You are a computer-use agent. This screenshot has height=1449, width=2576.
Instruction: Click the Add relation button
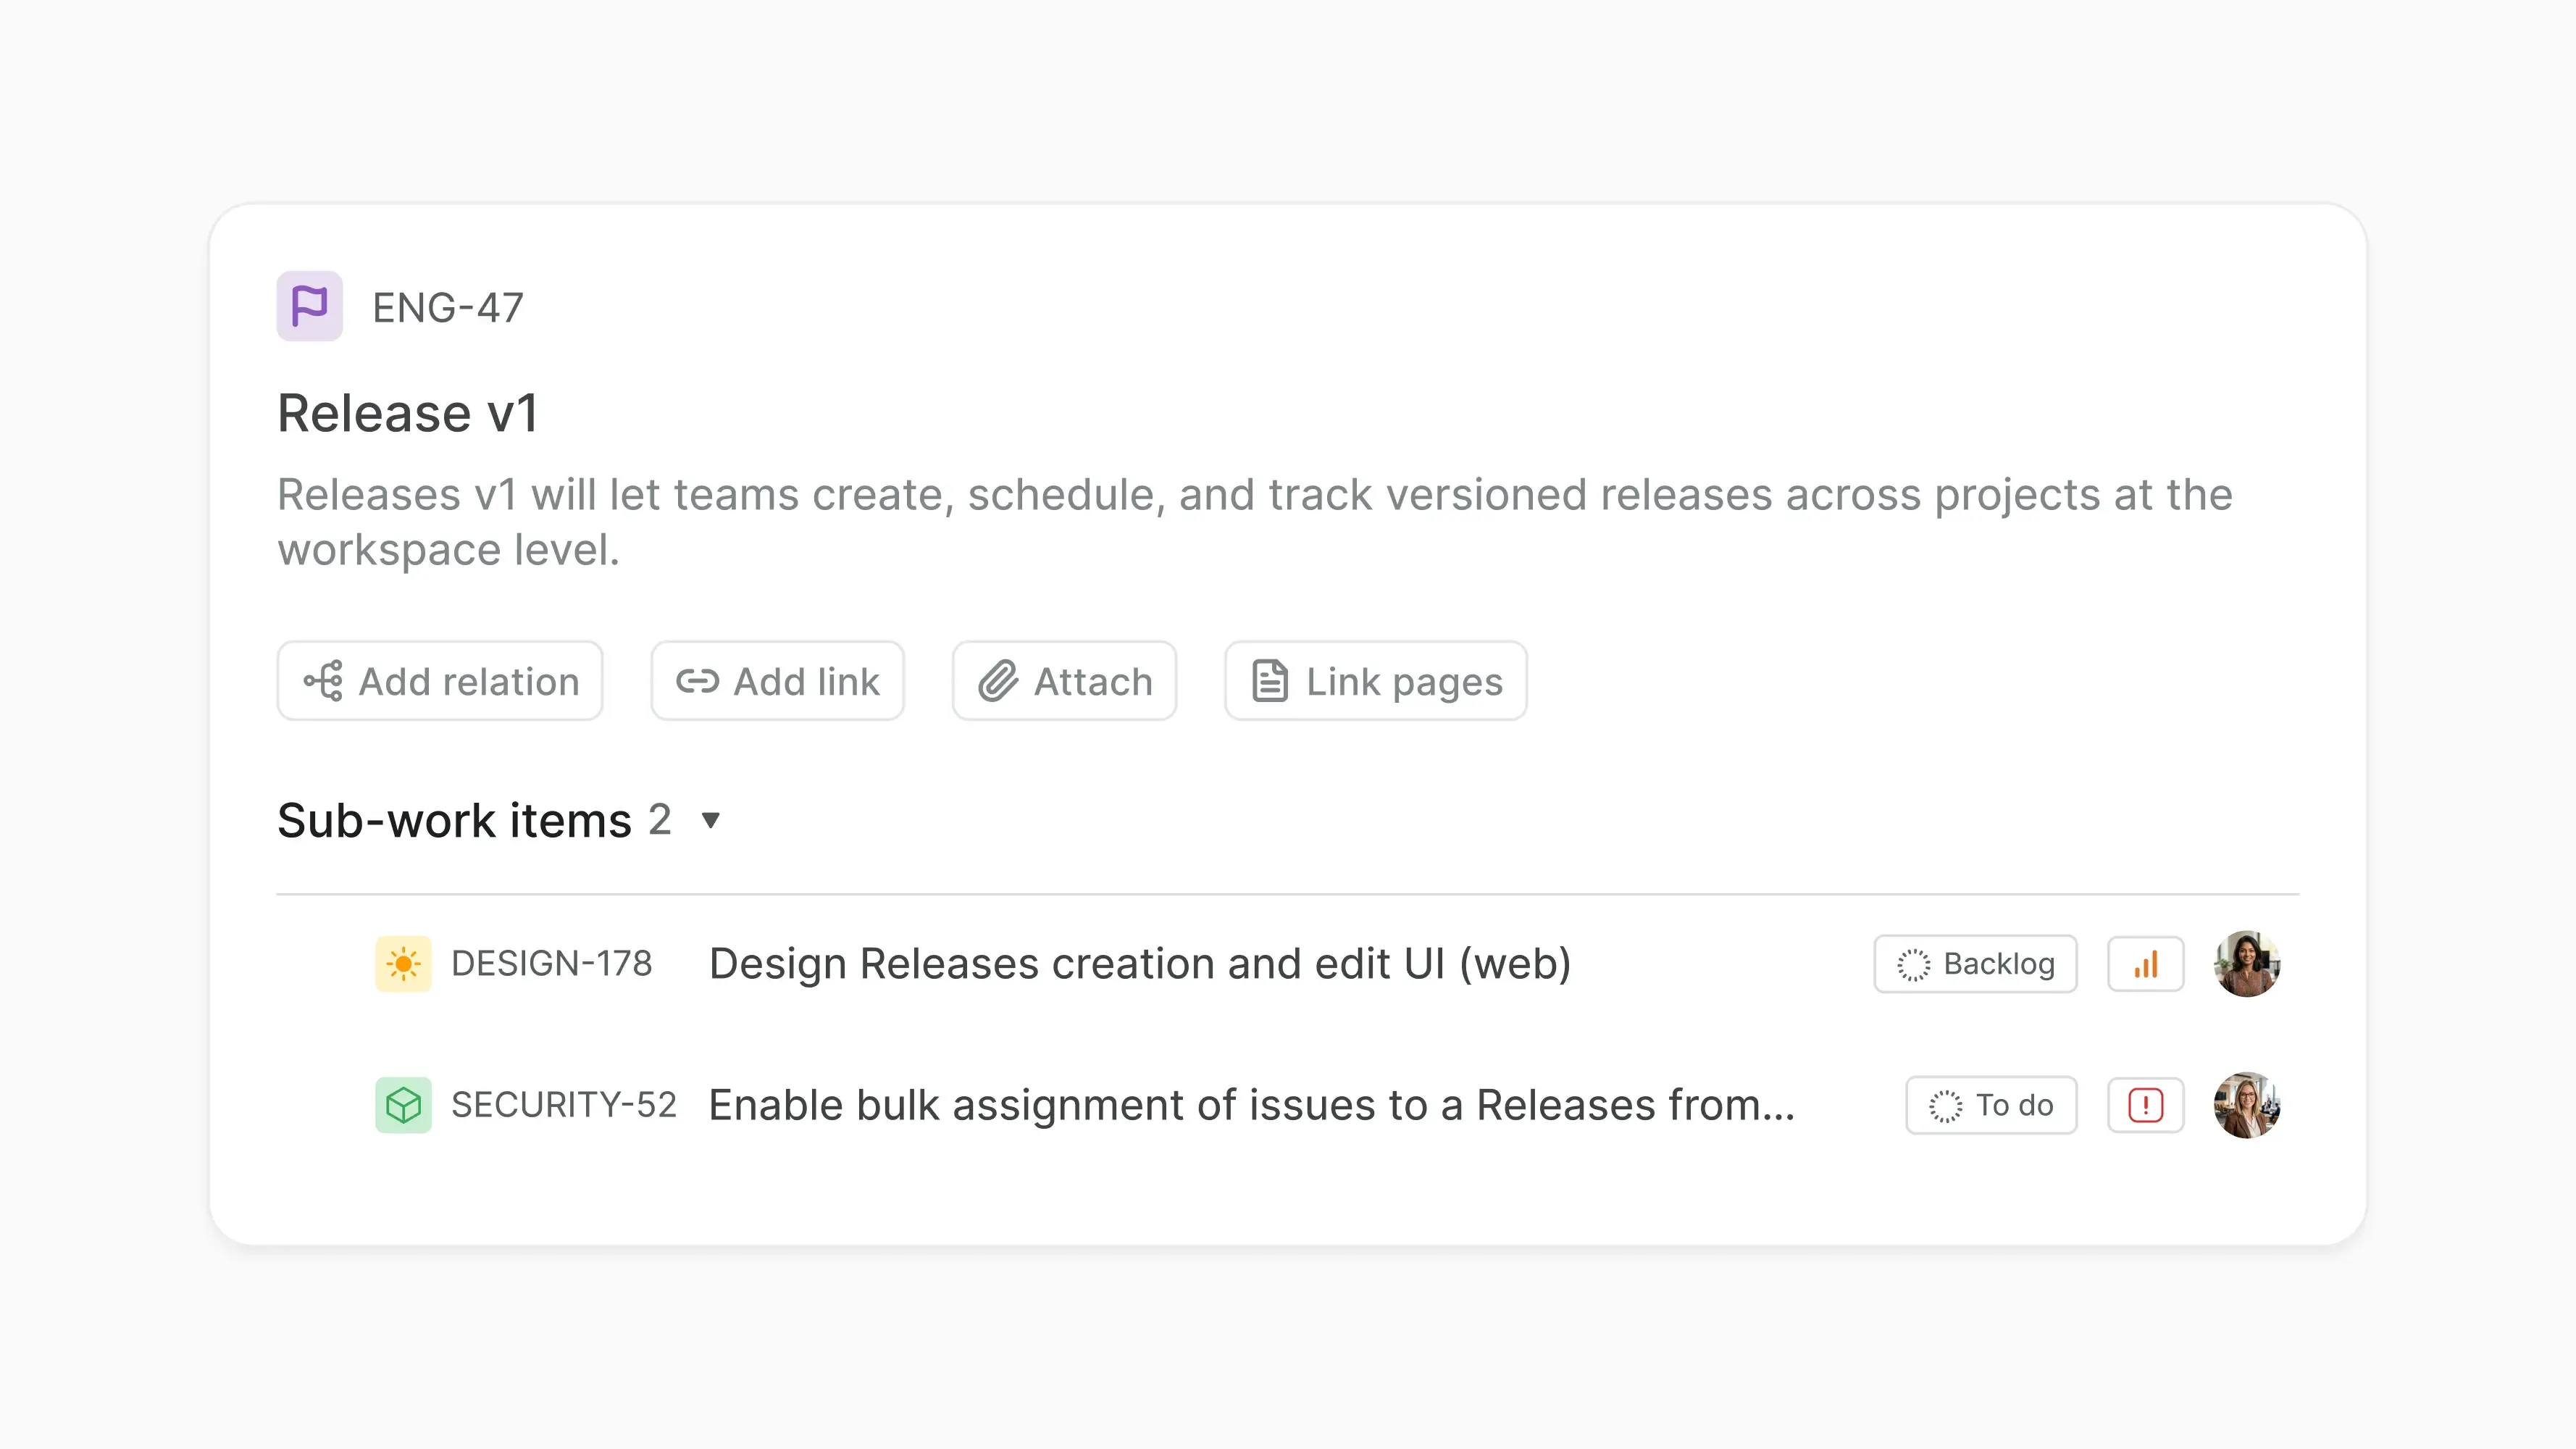coord(440,681)
